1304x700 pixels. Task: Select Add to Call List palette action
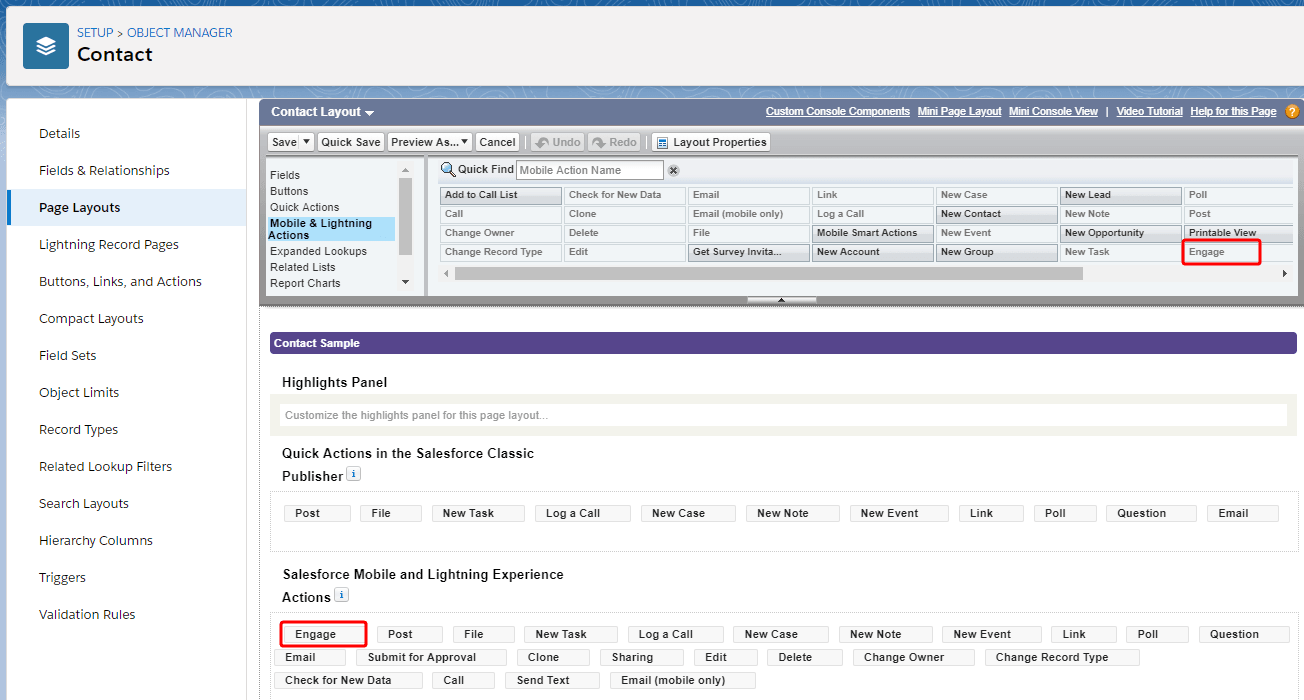501,195
